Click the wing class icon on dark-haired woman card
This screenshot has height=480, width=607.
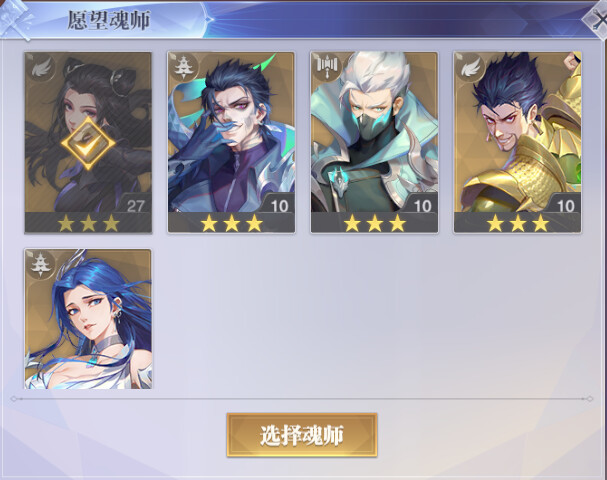[41, 69]
